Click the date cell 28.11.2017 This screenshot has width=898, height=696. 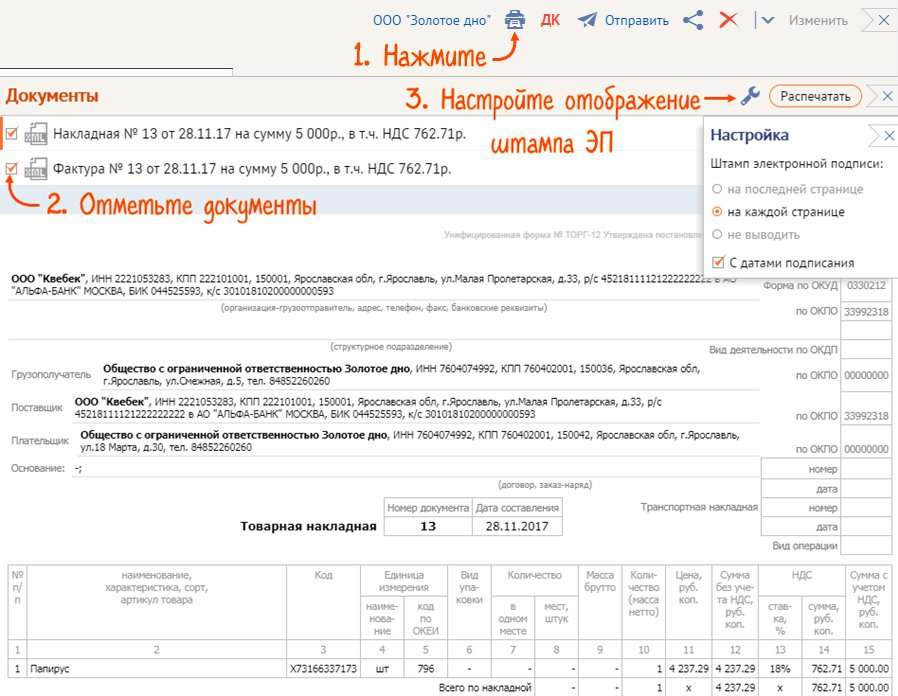(517, 526)
